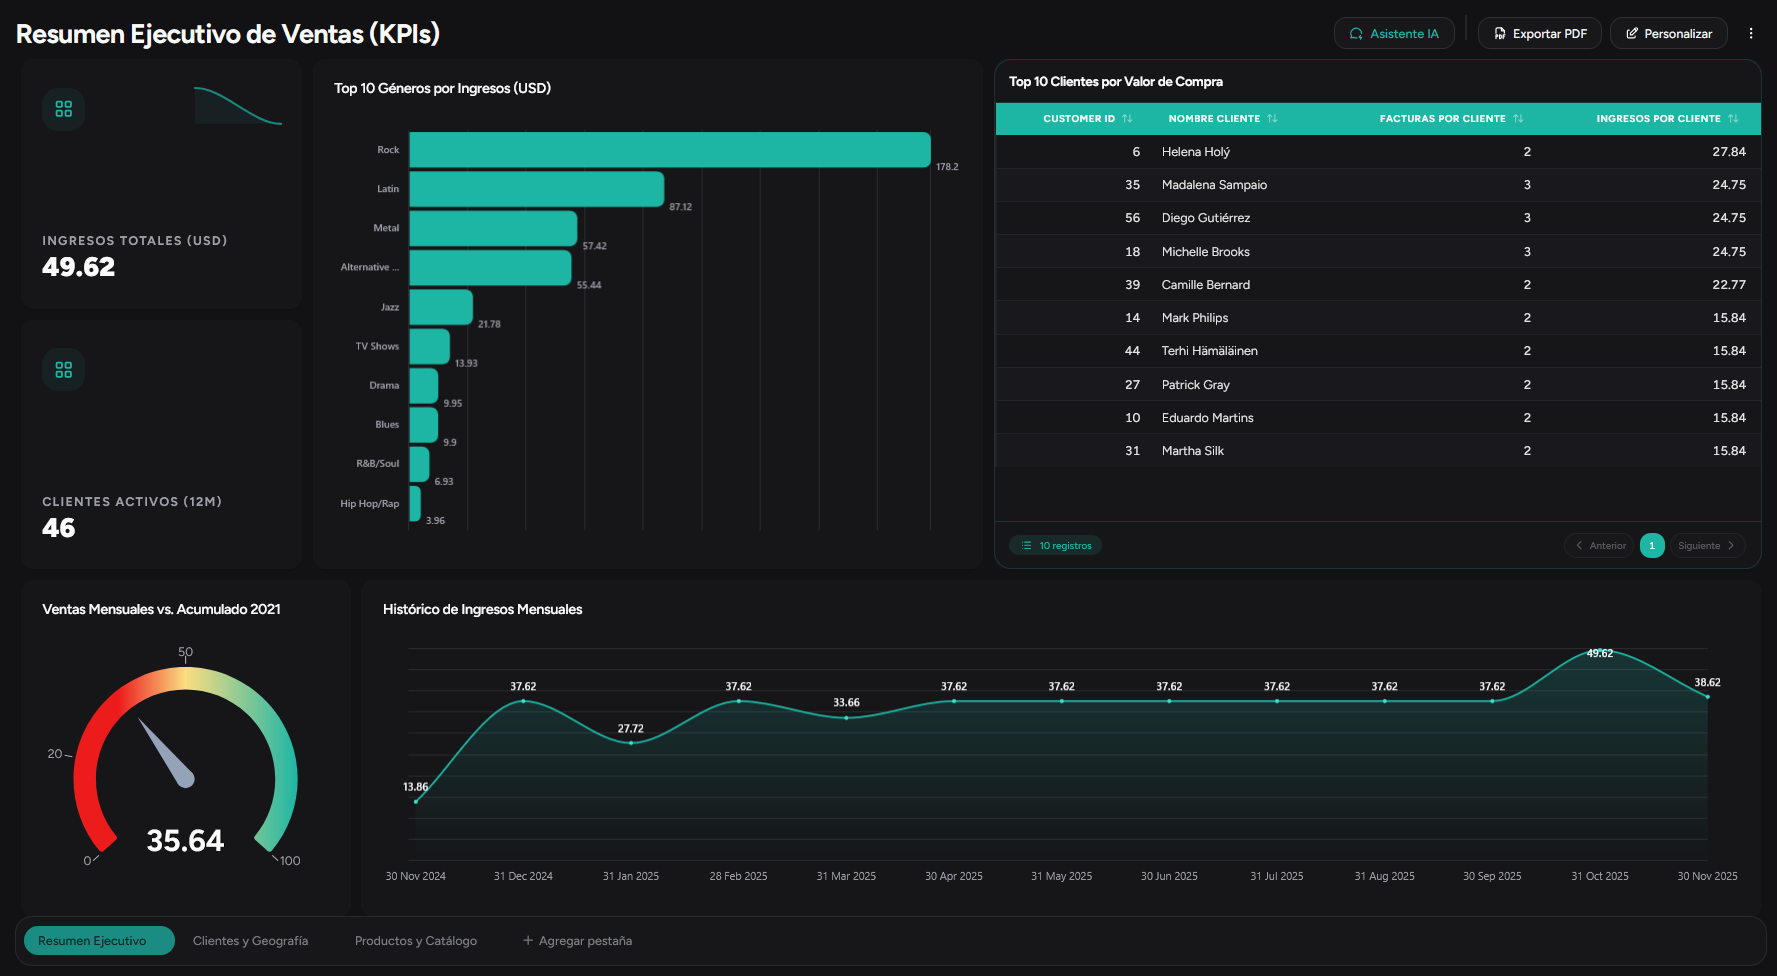The width and height of the screenshot is (1777, 976).
Task: Select the Alternative bar in genres chart
Action: [x=490, y=267]
